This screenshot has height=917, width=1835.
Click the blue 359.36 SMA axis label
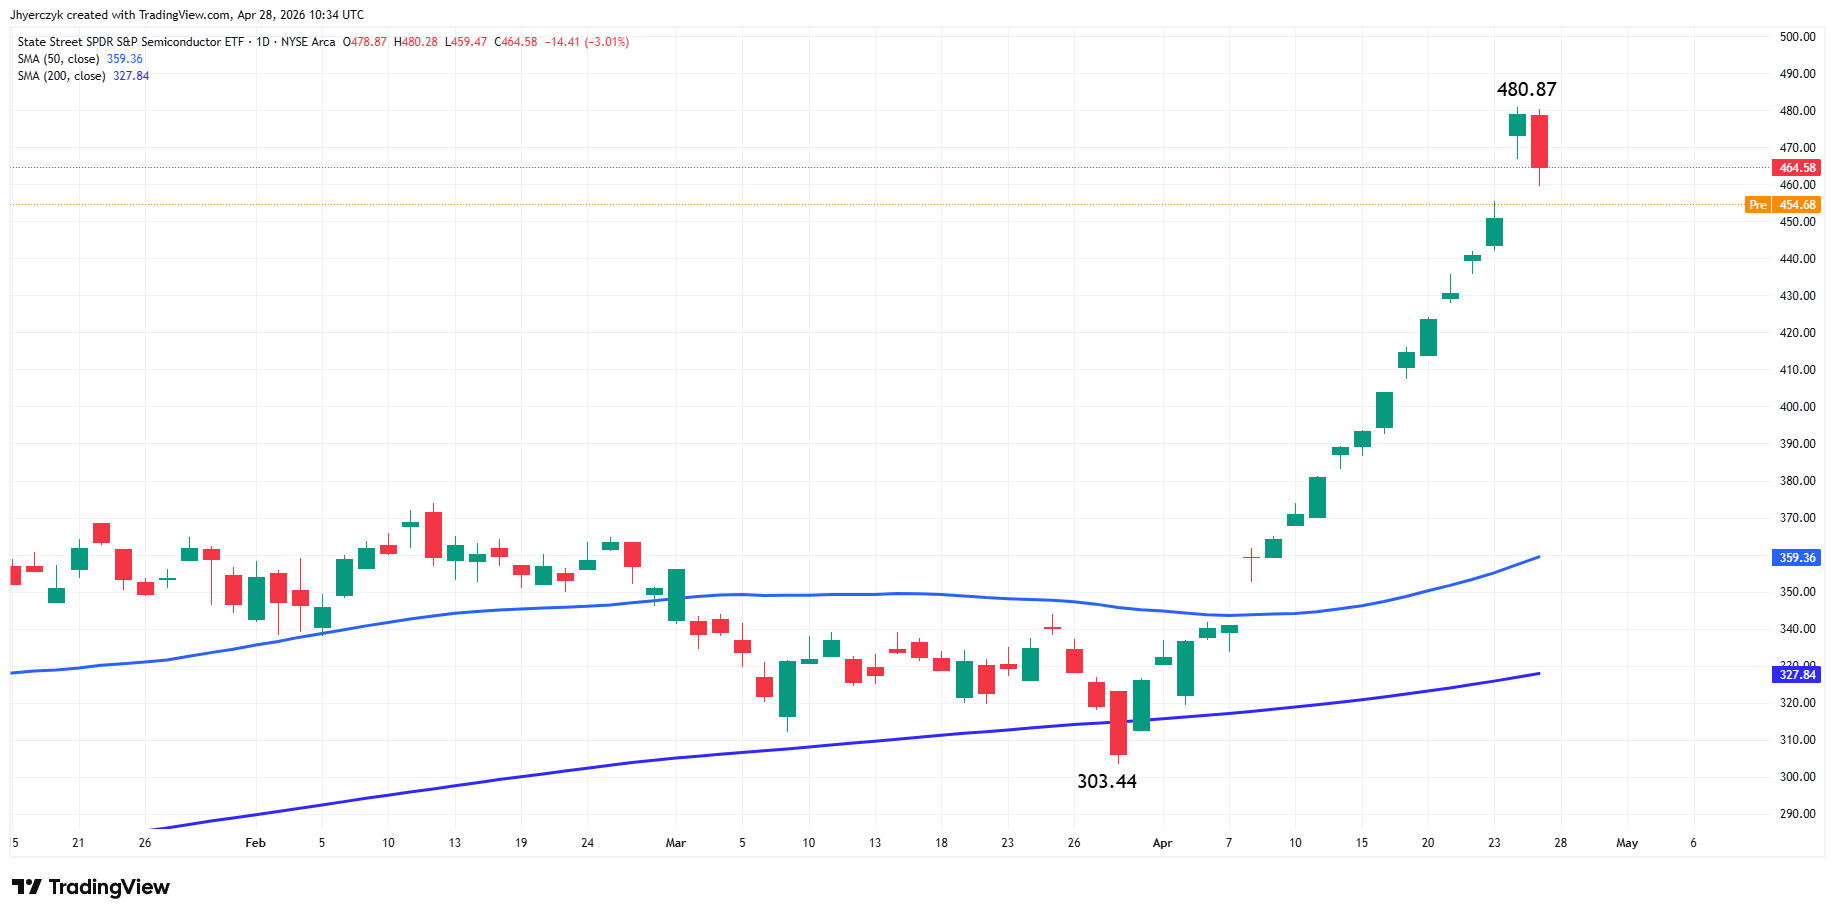click(1796, 558)
